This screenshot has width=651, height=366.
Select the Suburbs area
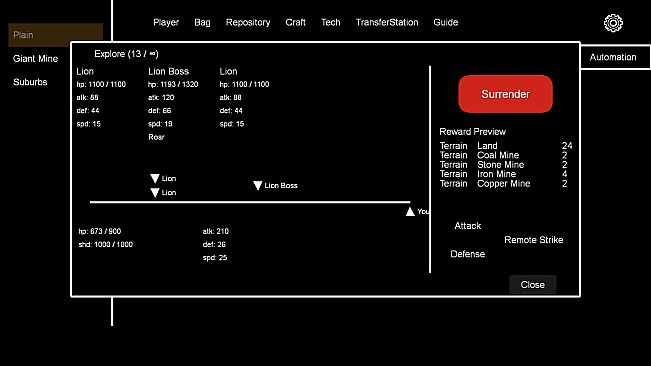(30, 82)
